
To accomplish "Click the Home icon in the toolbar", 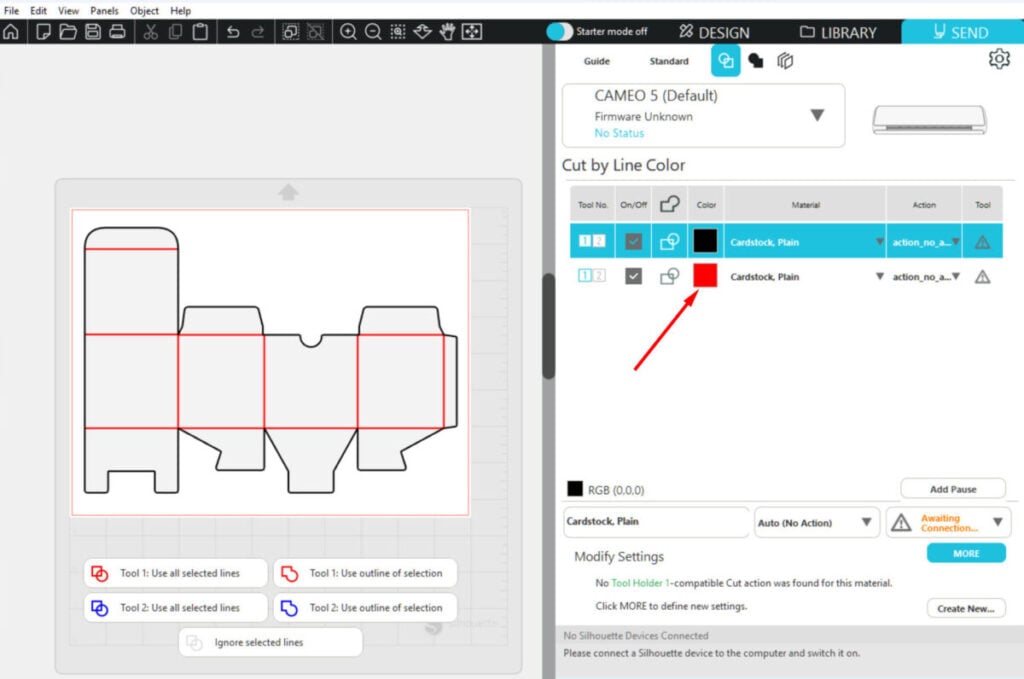I will click(x=11, y=32).
